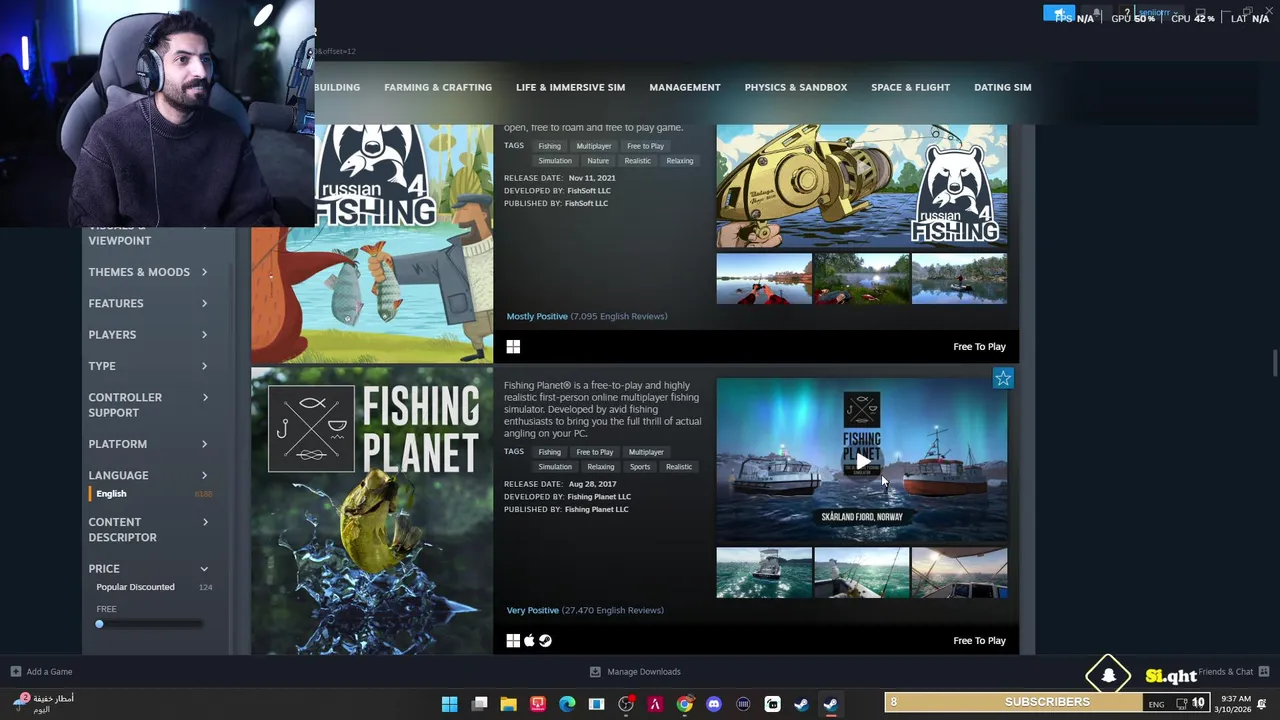This screenshot has height=720, width=1280.
Task: Click Mostly Positive reviews for Russian Fishing 4
Action: pos(537,316)
